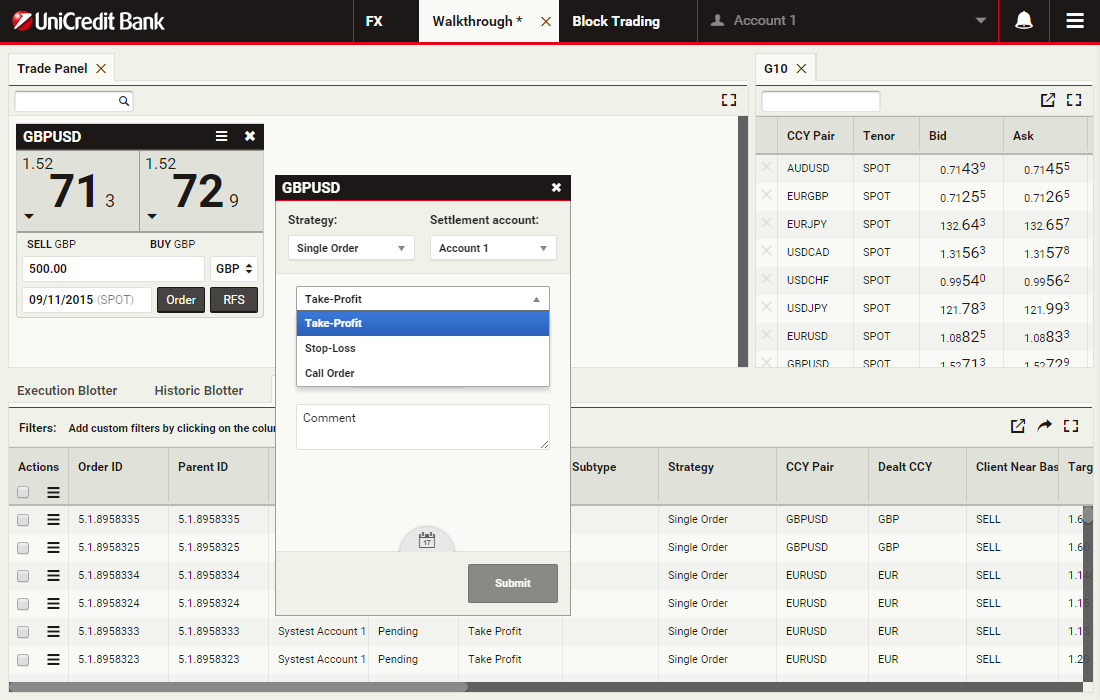Click the Submit button

[x=513, y=583]
